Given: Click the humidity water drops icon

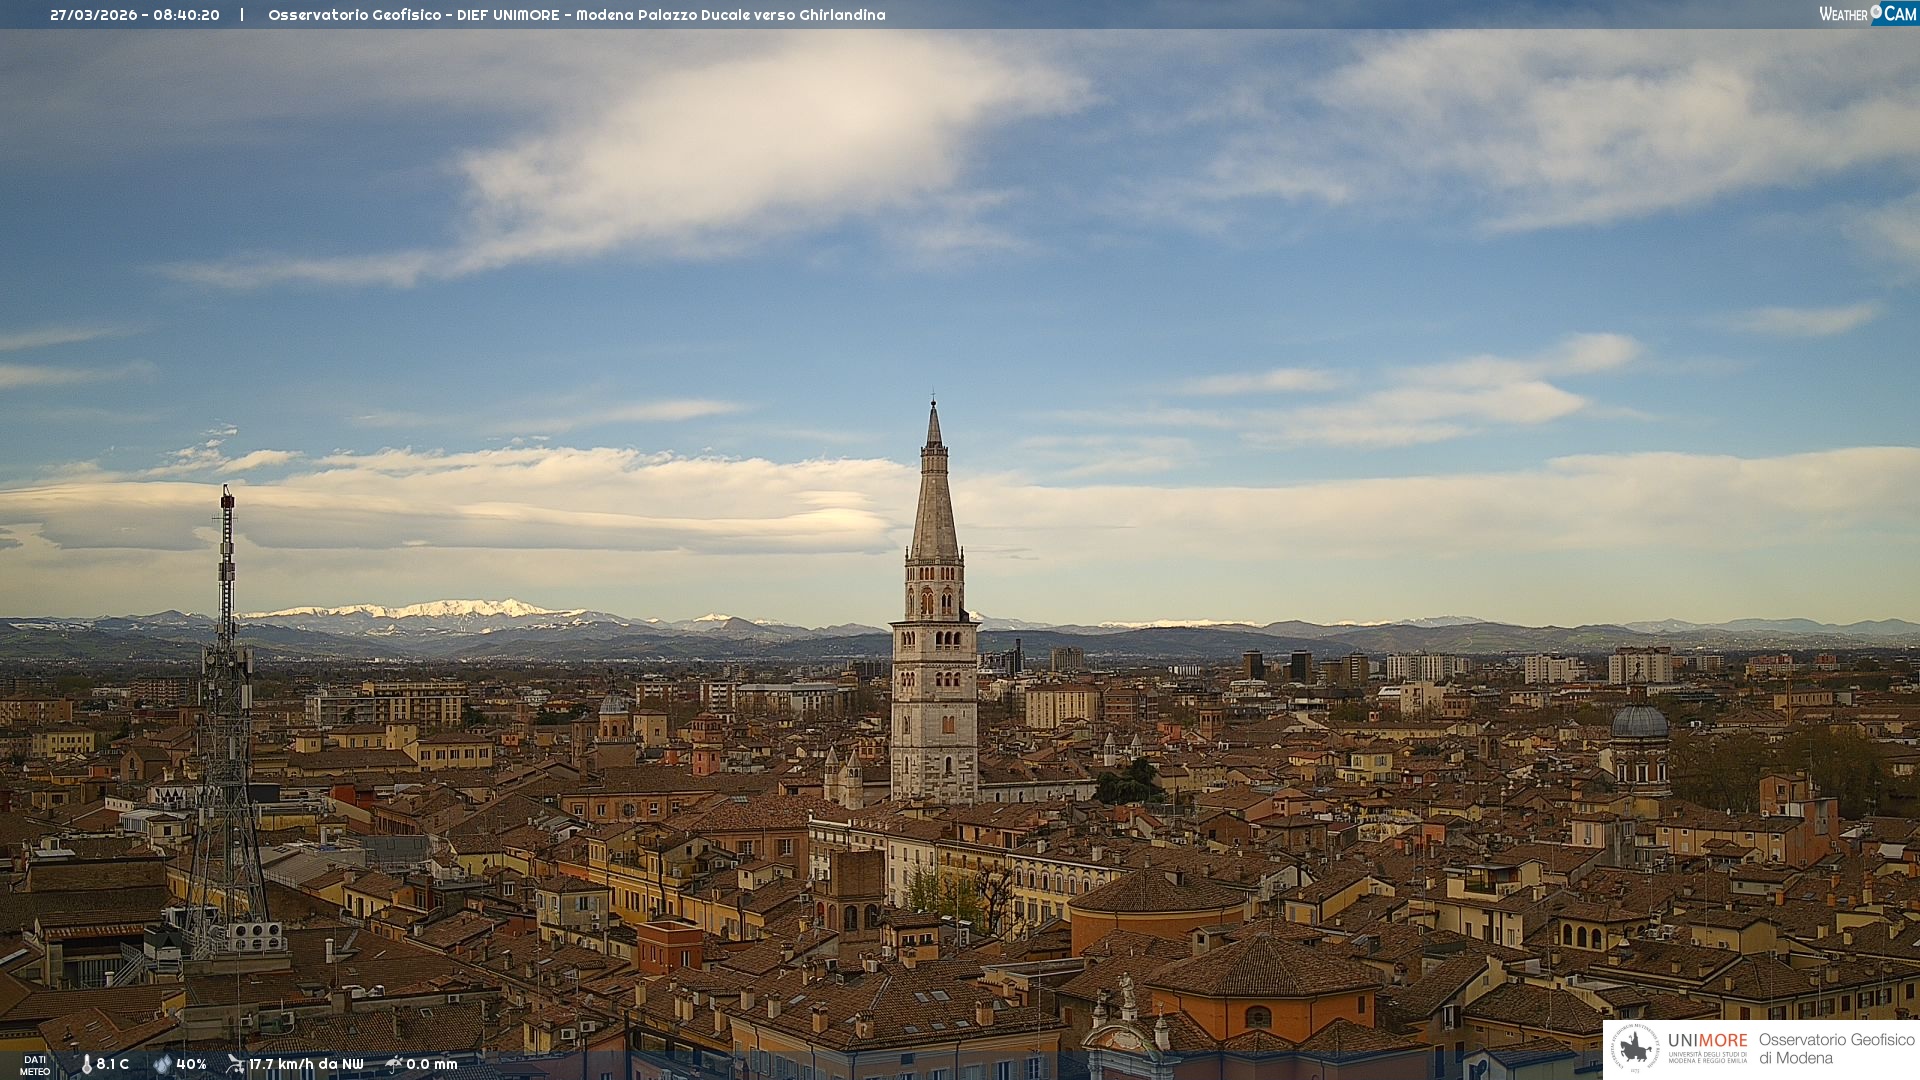Looking at the screenshot, I should (x=162, y=1064).
